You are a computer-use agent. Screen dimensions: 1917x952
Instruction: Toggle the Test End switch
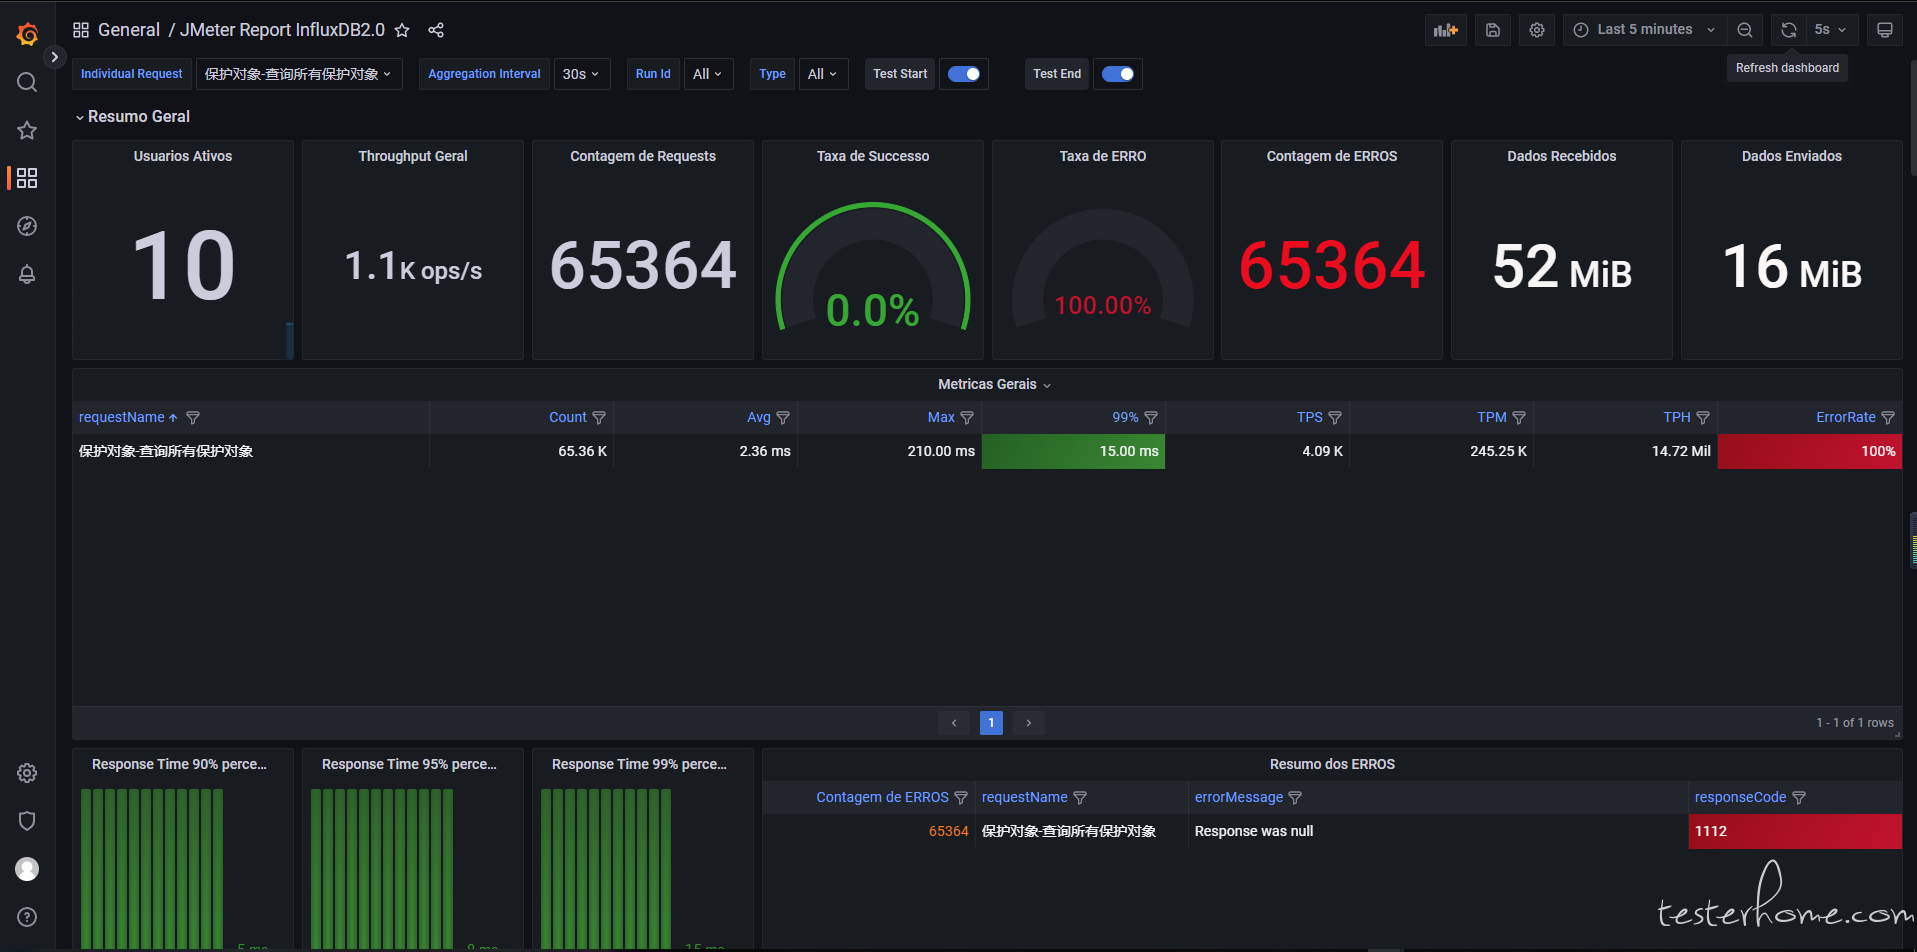pyautogui.click(x=1117, y=74)
